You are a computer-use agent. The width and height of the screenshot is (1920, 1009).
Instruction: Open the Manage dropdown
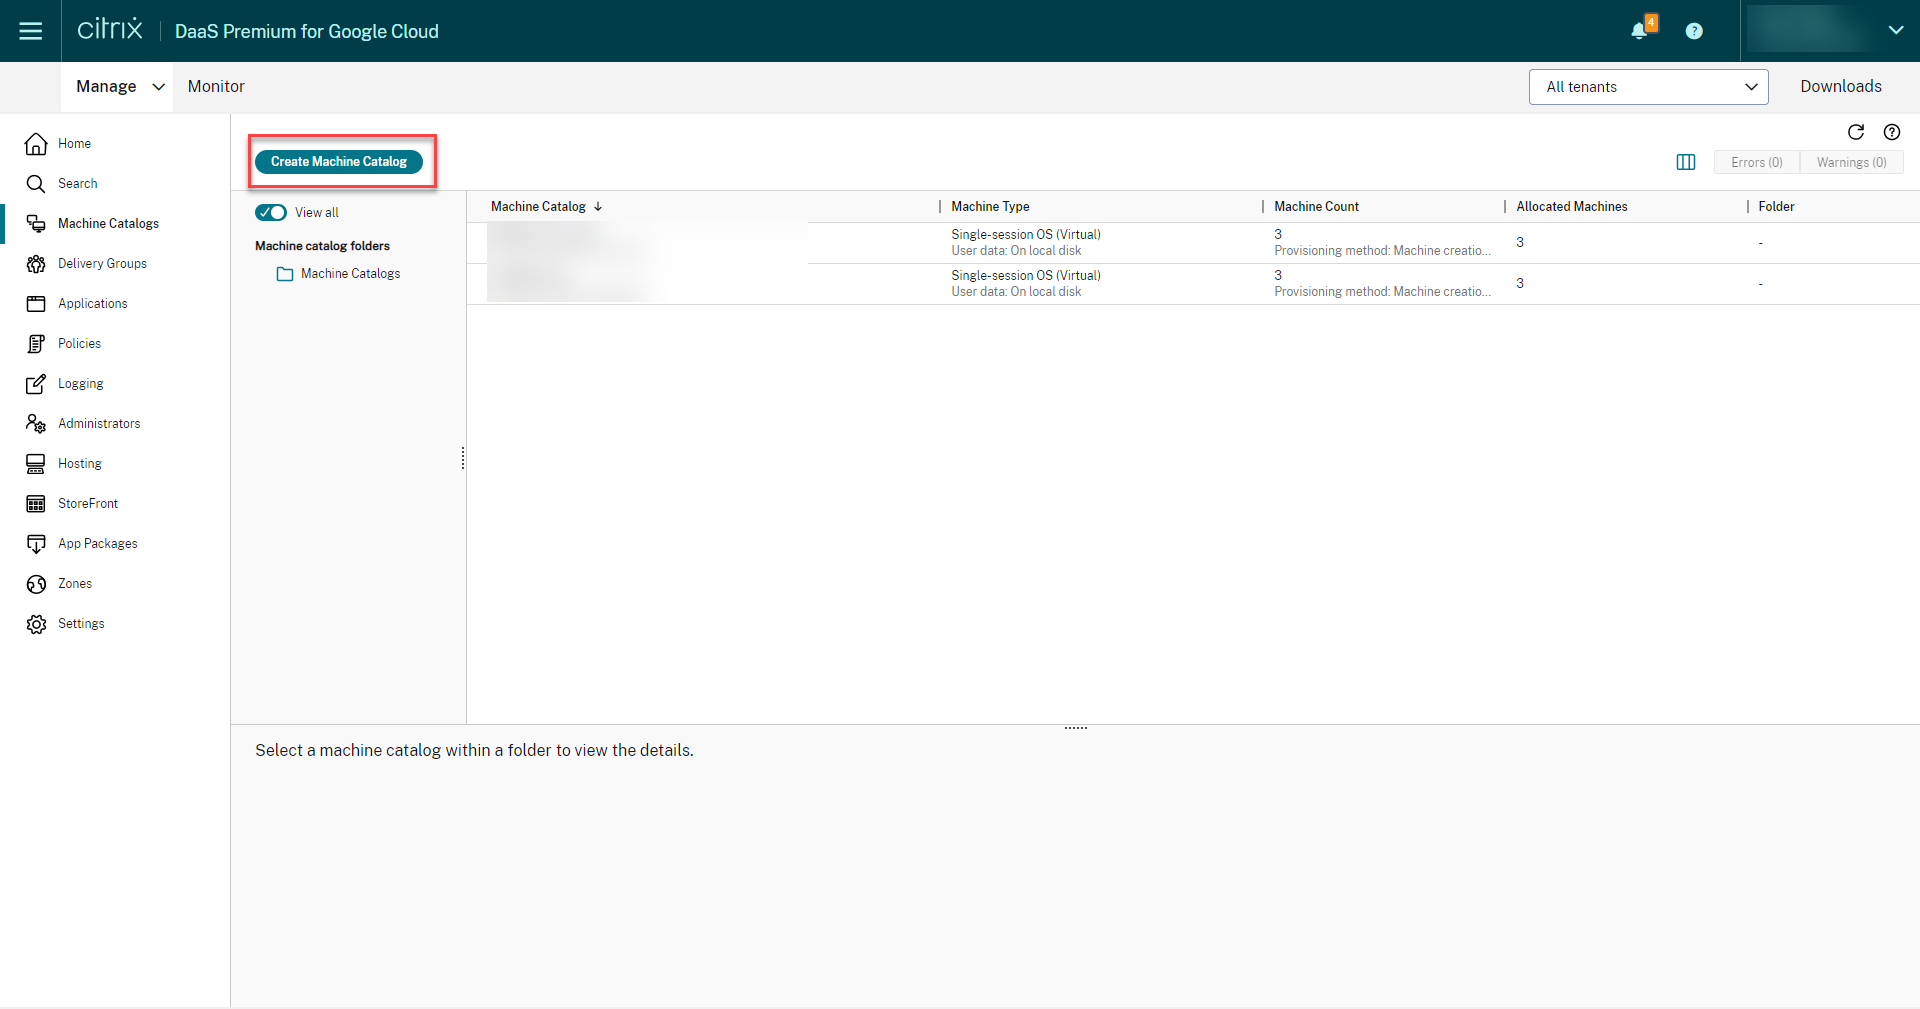(x=118, y=86)
